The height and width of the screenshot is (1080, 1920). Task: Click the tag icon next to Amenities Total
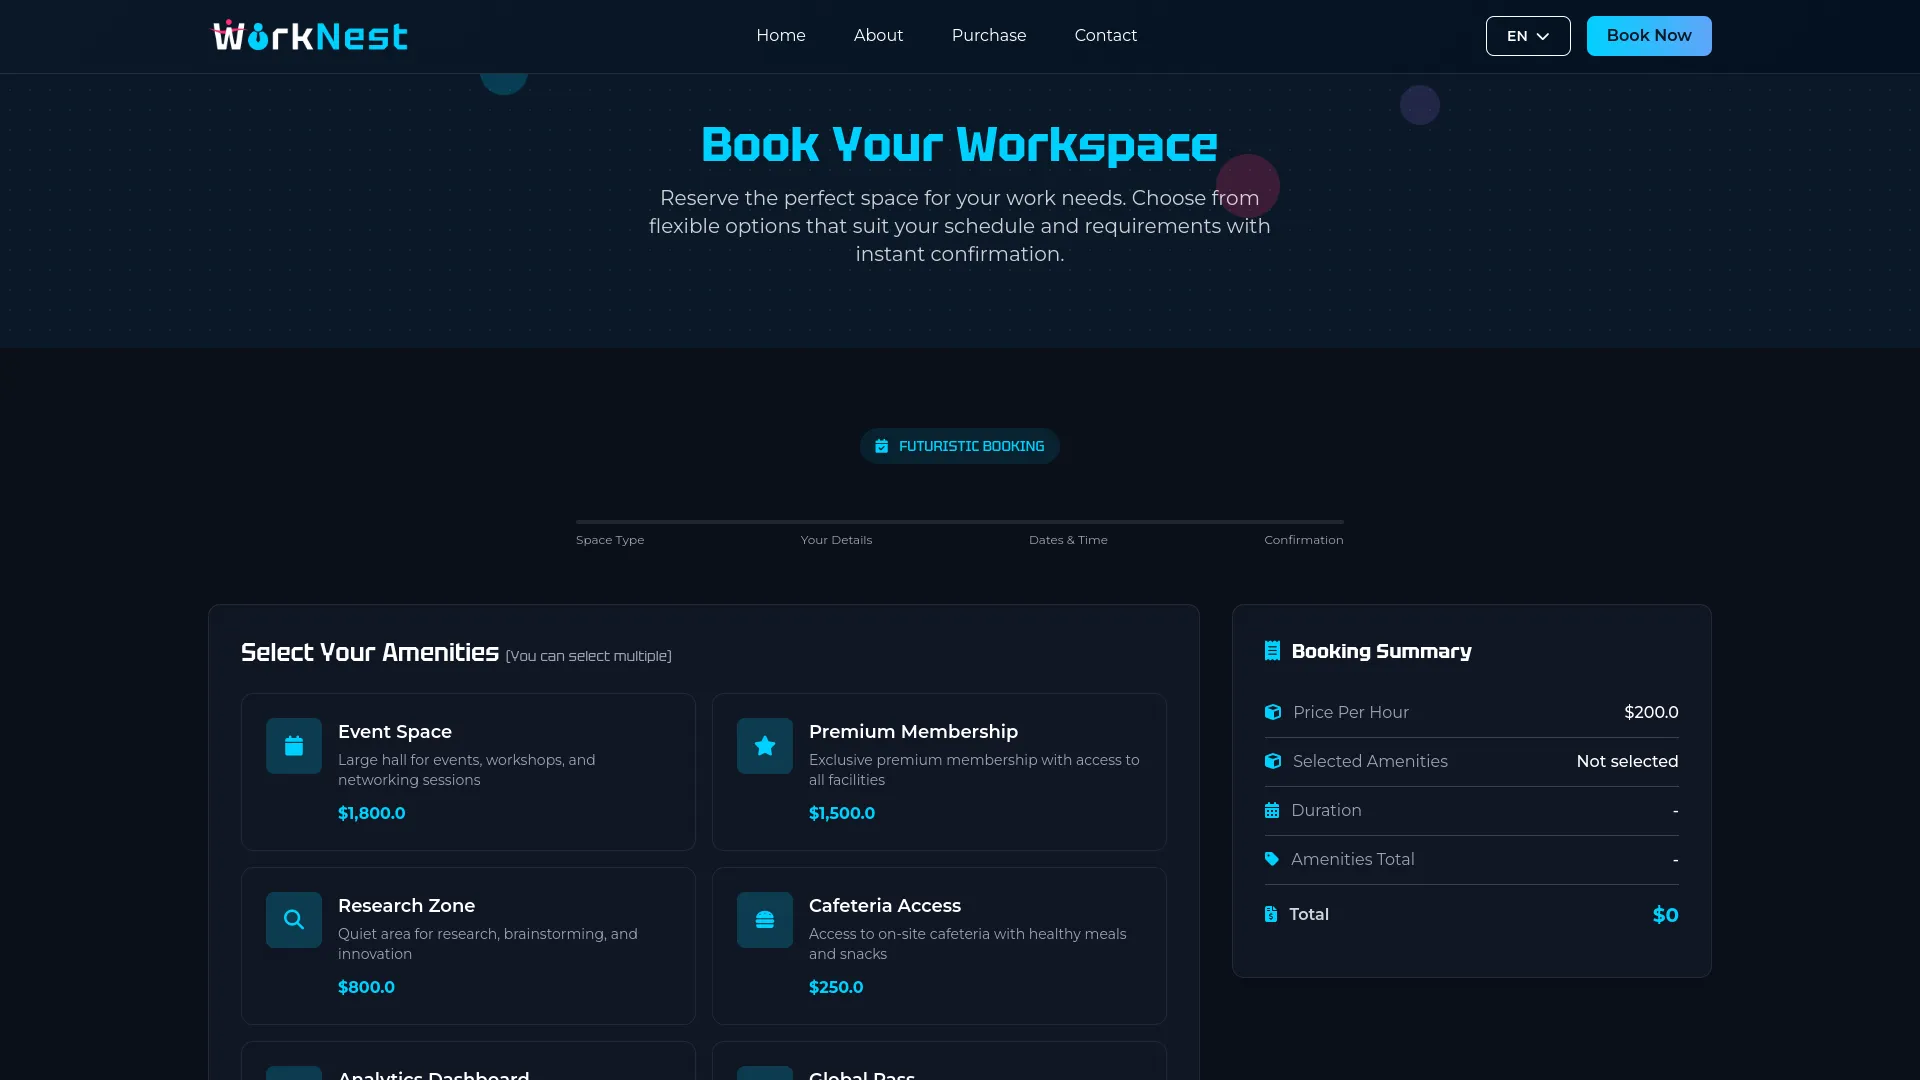coord(1271,859)
